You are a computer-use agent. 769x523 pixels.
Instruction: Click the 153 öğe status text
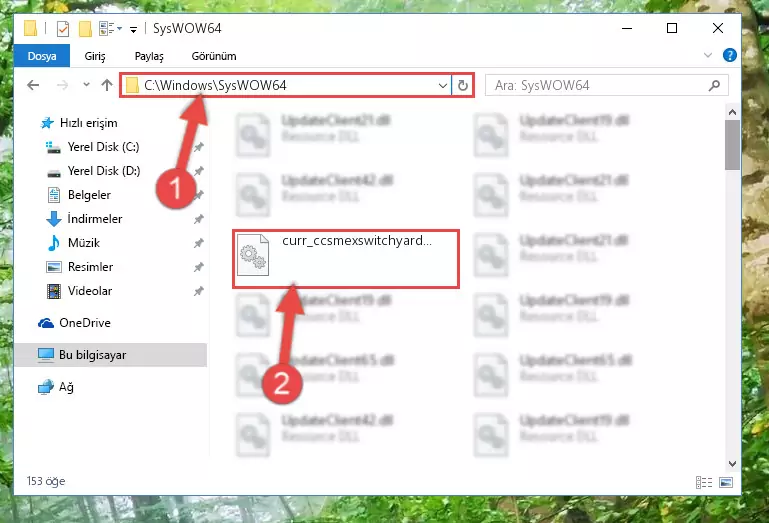(x=46, y=481)
